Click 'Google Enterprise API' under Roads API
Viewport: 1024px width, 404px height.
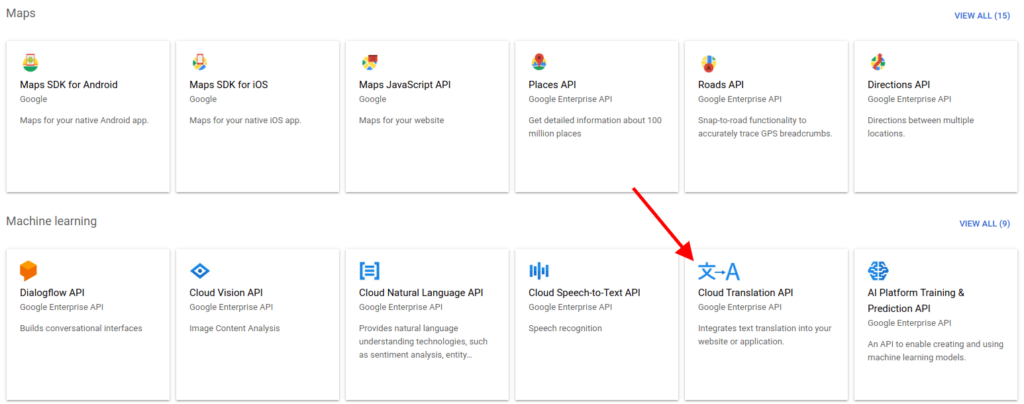point(740,99)
